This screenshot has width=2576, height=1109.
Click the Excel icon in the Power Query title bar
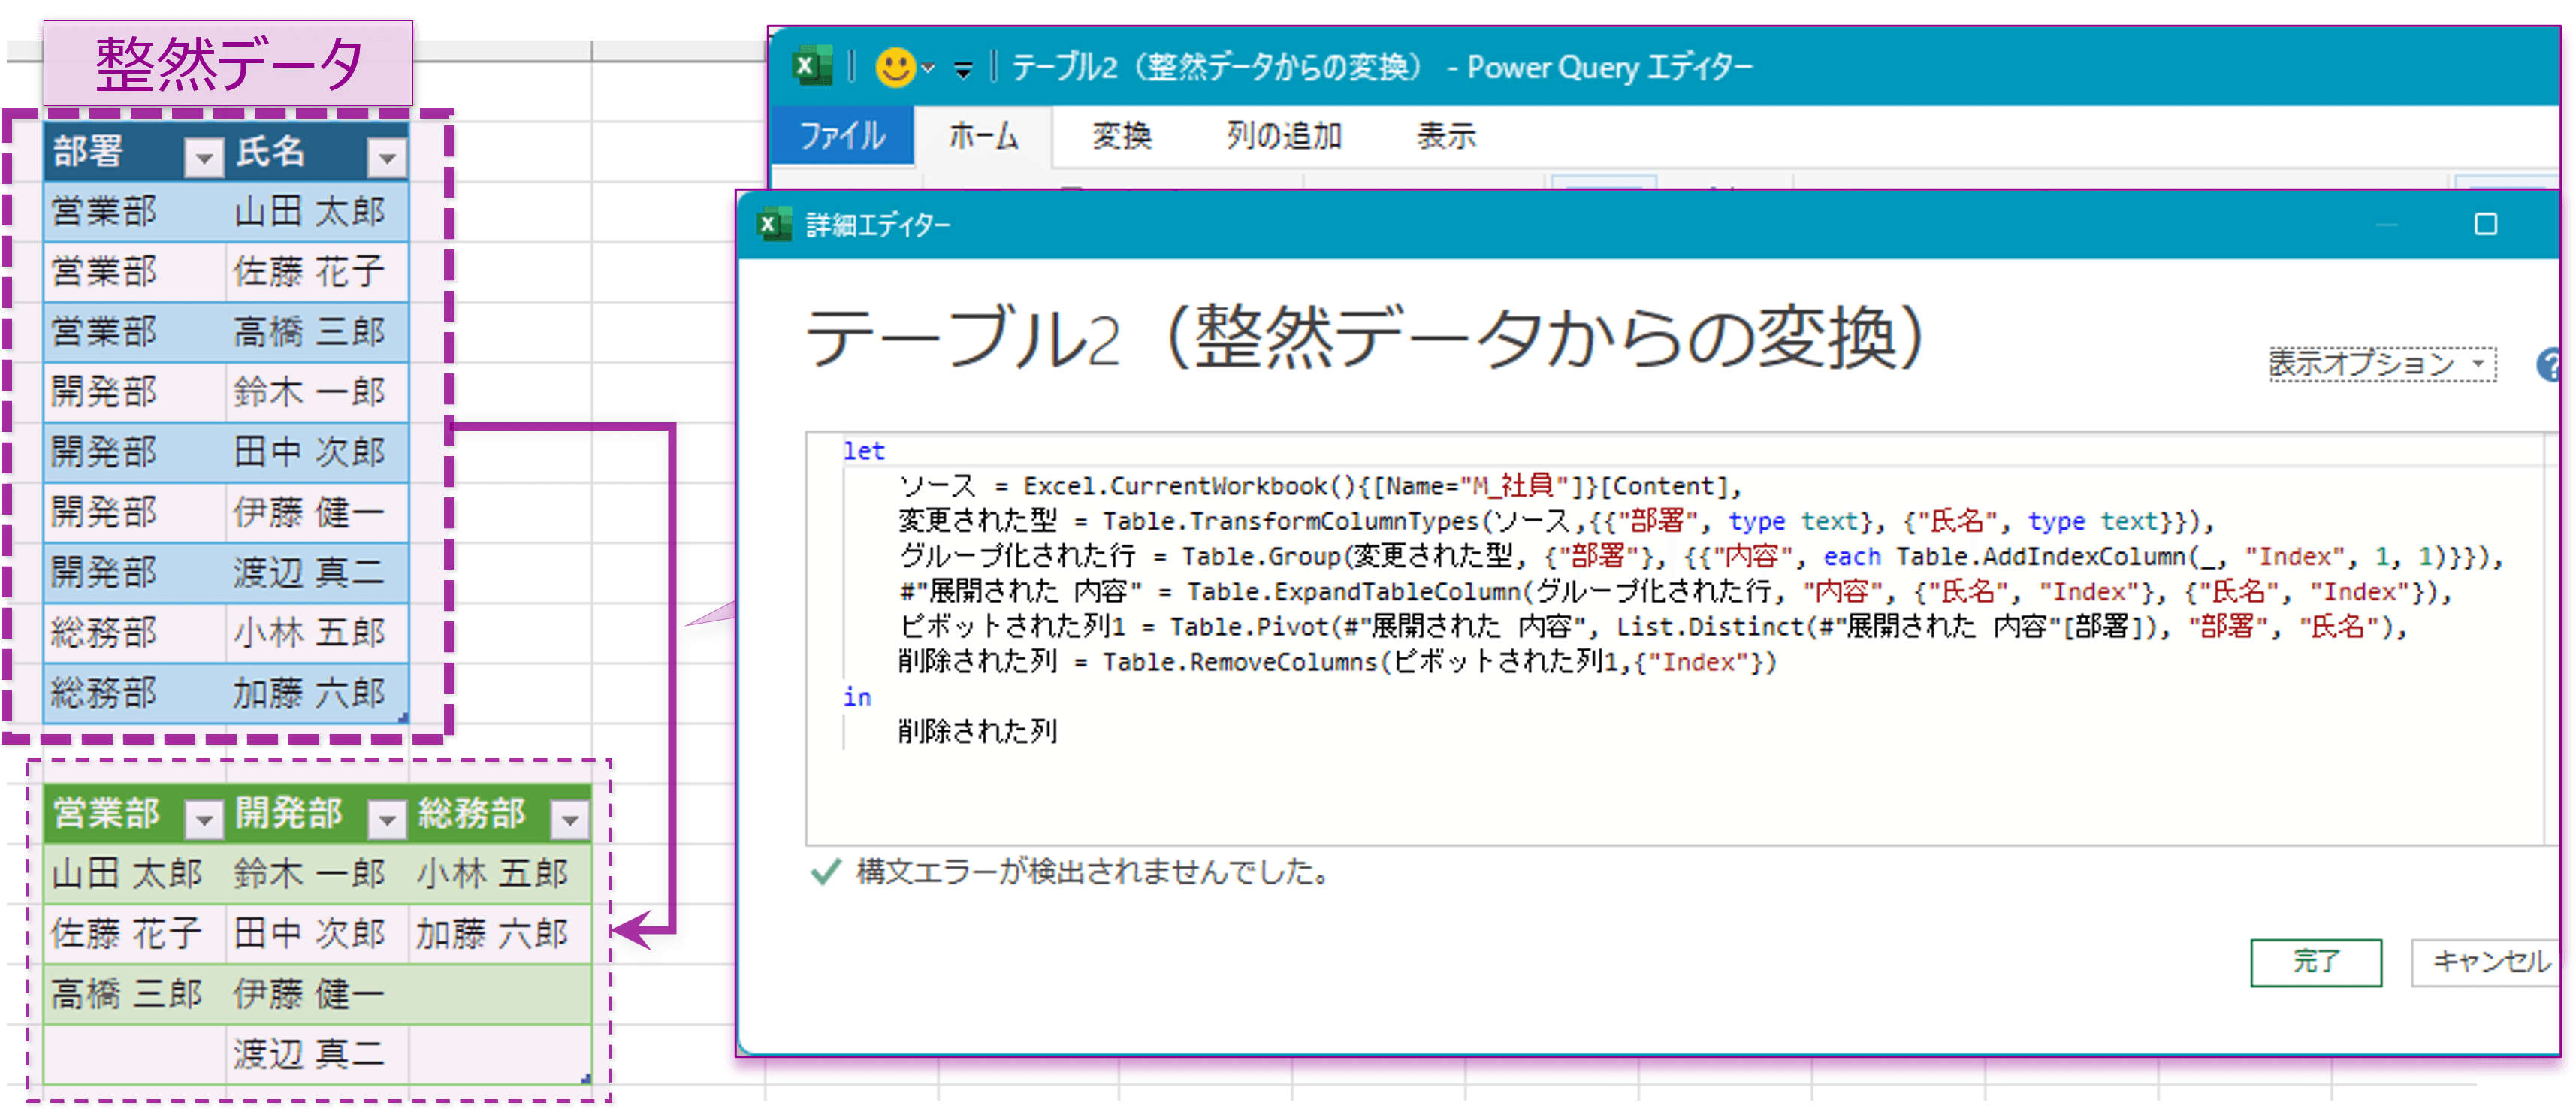pos(812,66)
